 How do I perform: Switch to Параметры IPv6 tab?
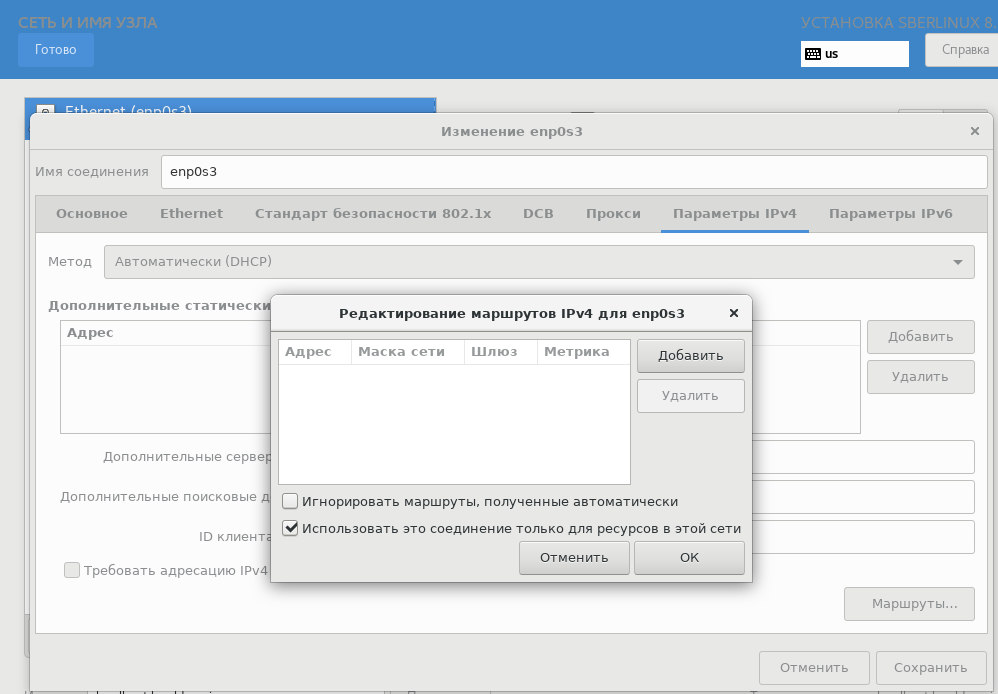[890, 213]
